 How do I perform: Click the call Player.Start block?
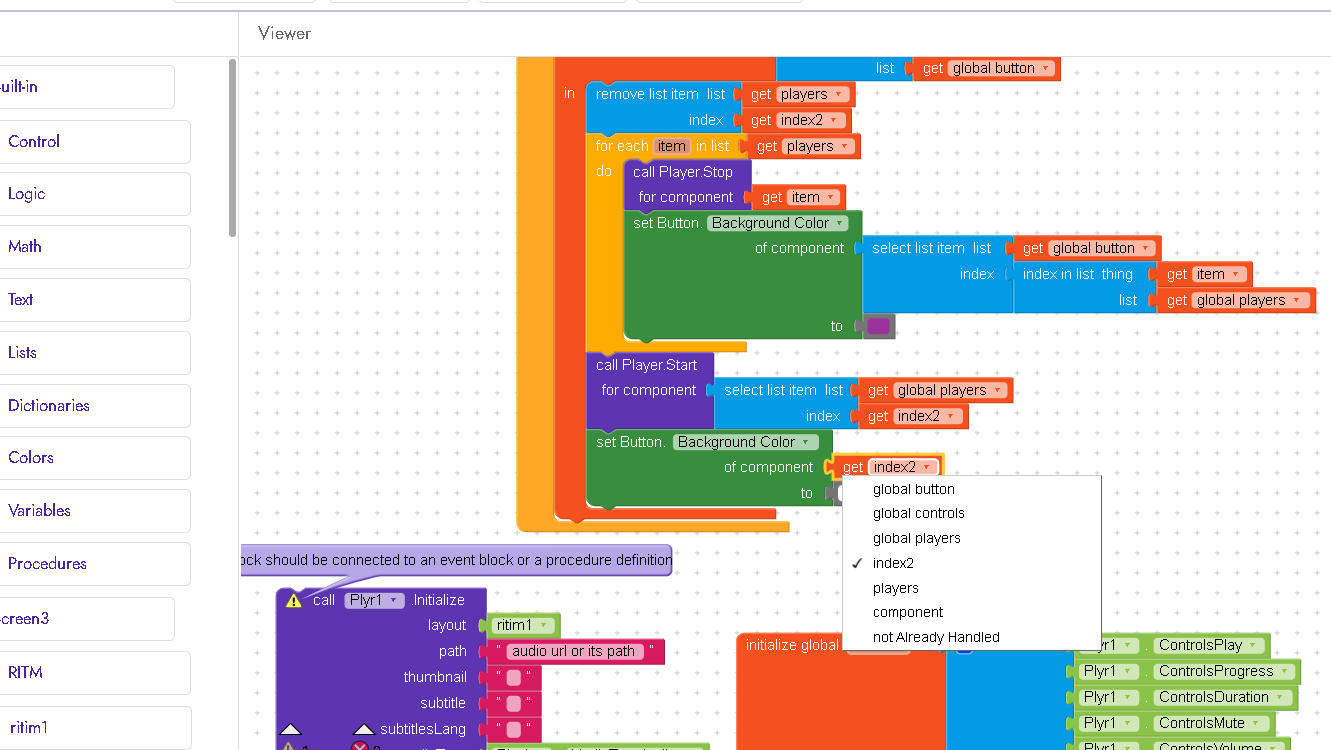646,365
